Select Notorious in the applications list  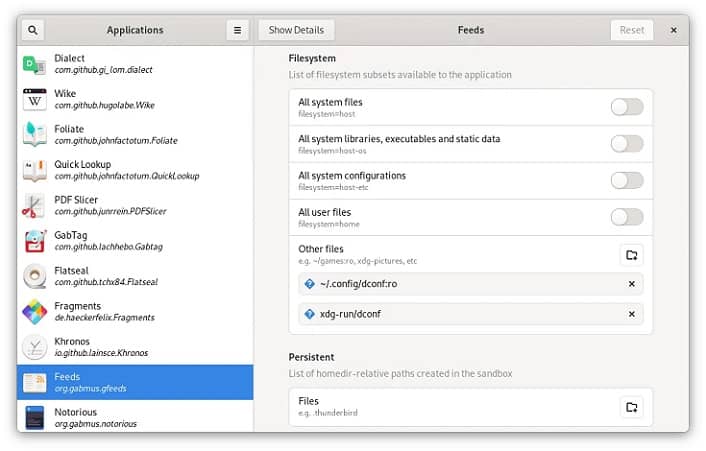(135, 417)
